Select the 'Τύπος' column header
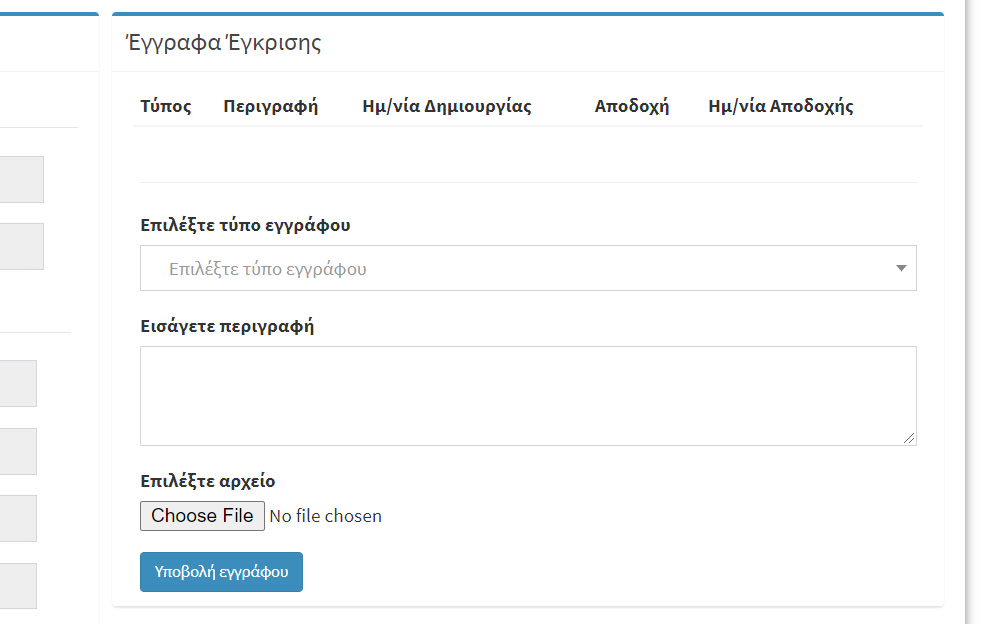Image resolution: width=999 pixels, height=624 pixels. [166, 106]
